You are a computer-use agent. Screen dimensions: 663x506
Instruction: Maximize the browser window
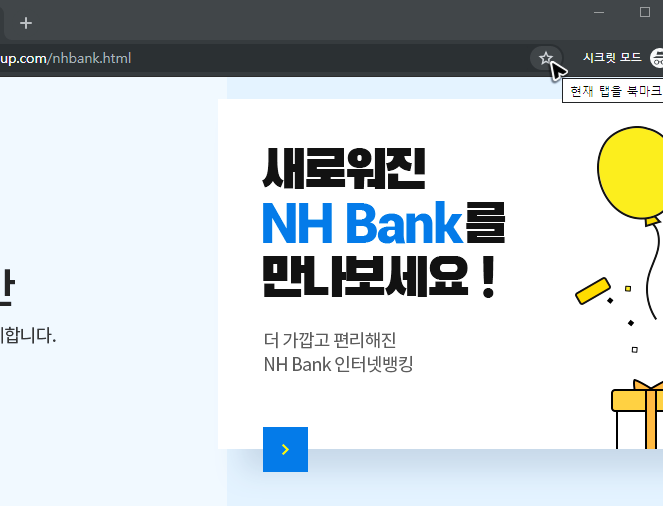pos(644,12)
